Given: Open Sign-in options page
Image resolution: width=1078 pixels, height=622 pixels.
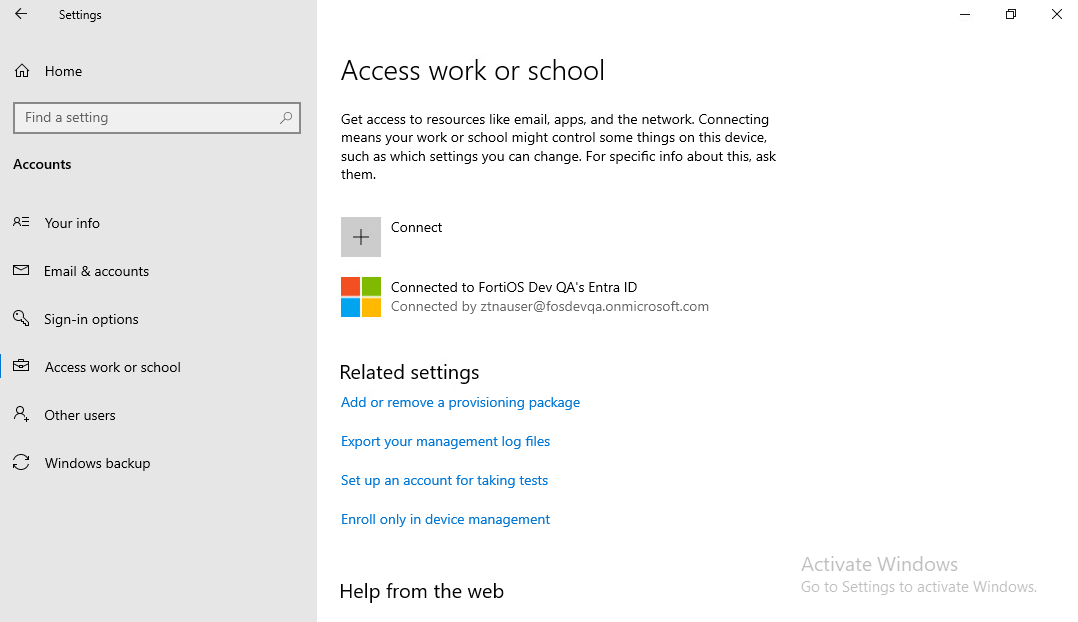Looking at the screenshot, I should click(x=91, y=319).
